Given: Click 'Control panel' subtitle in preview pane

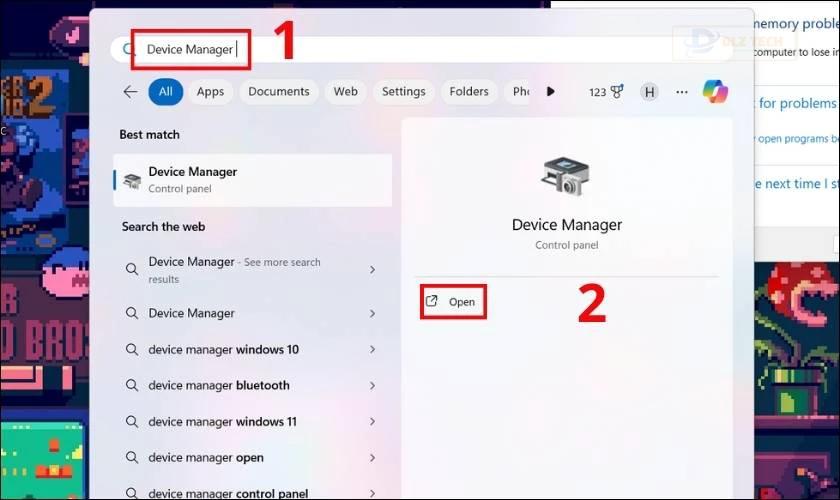Looking at the screenshot, I should pyautogui.click(x=567, y=245).
